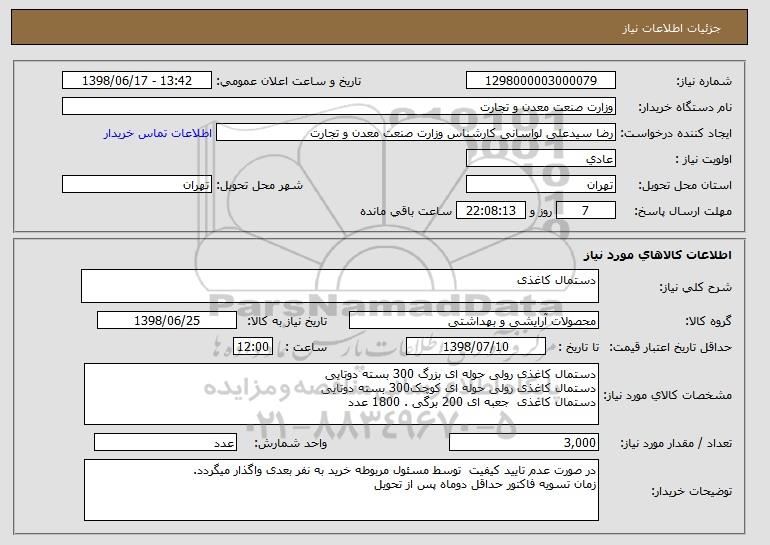
Task: Click the buyer notes text area
Action: 341,490
